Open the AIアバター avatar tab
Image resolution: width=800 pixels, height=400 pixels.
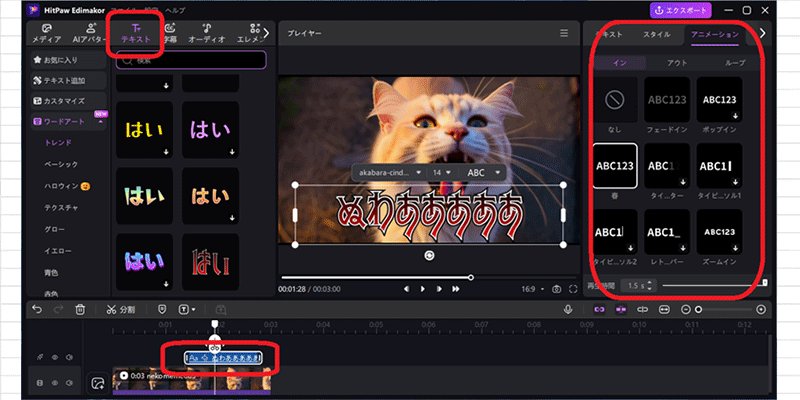(91, 34)
